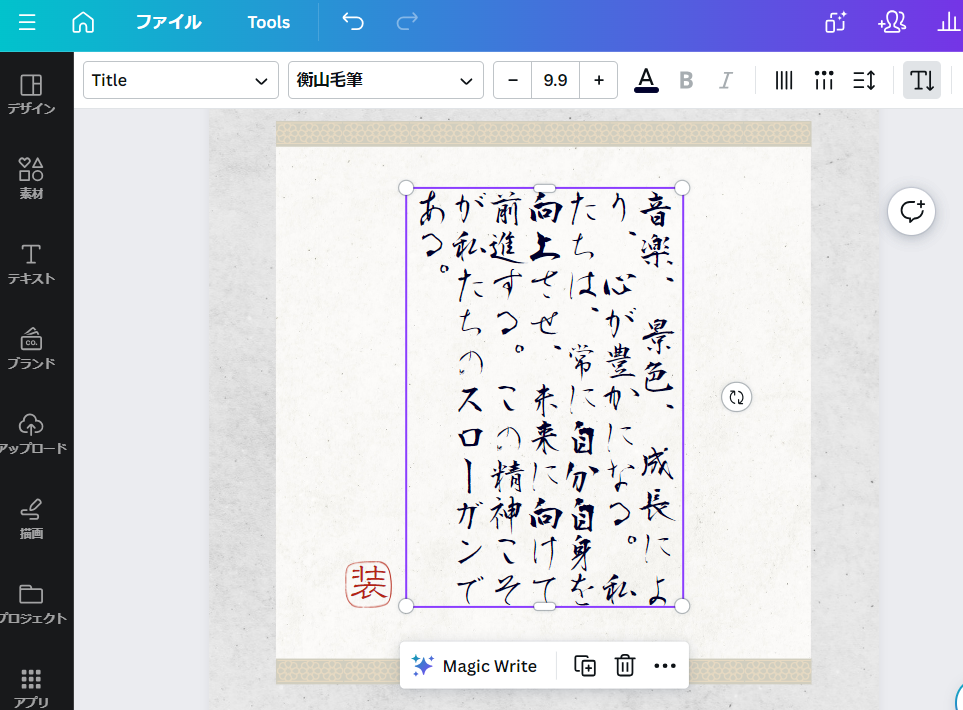The height and width of the screenshot is (710, 963).
Task: Click the undo arrow icon
Action: (352, 21)
